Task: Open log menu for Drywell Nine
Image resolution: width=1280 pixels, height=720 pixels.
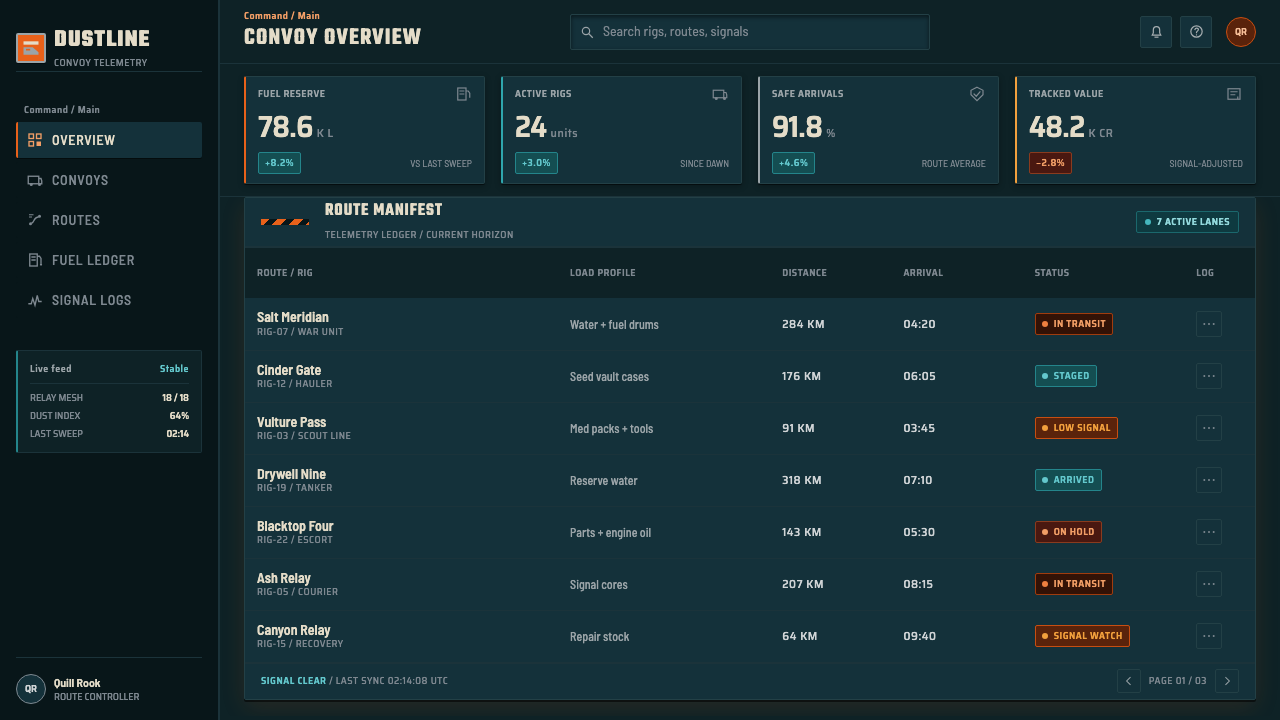Action: [x=1209, y=480]
